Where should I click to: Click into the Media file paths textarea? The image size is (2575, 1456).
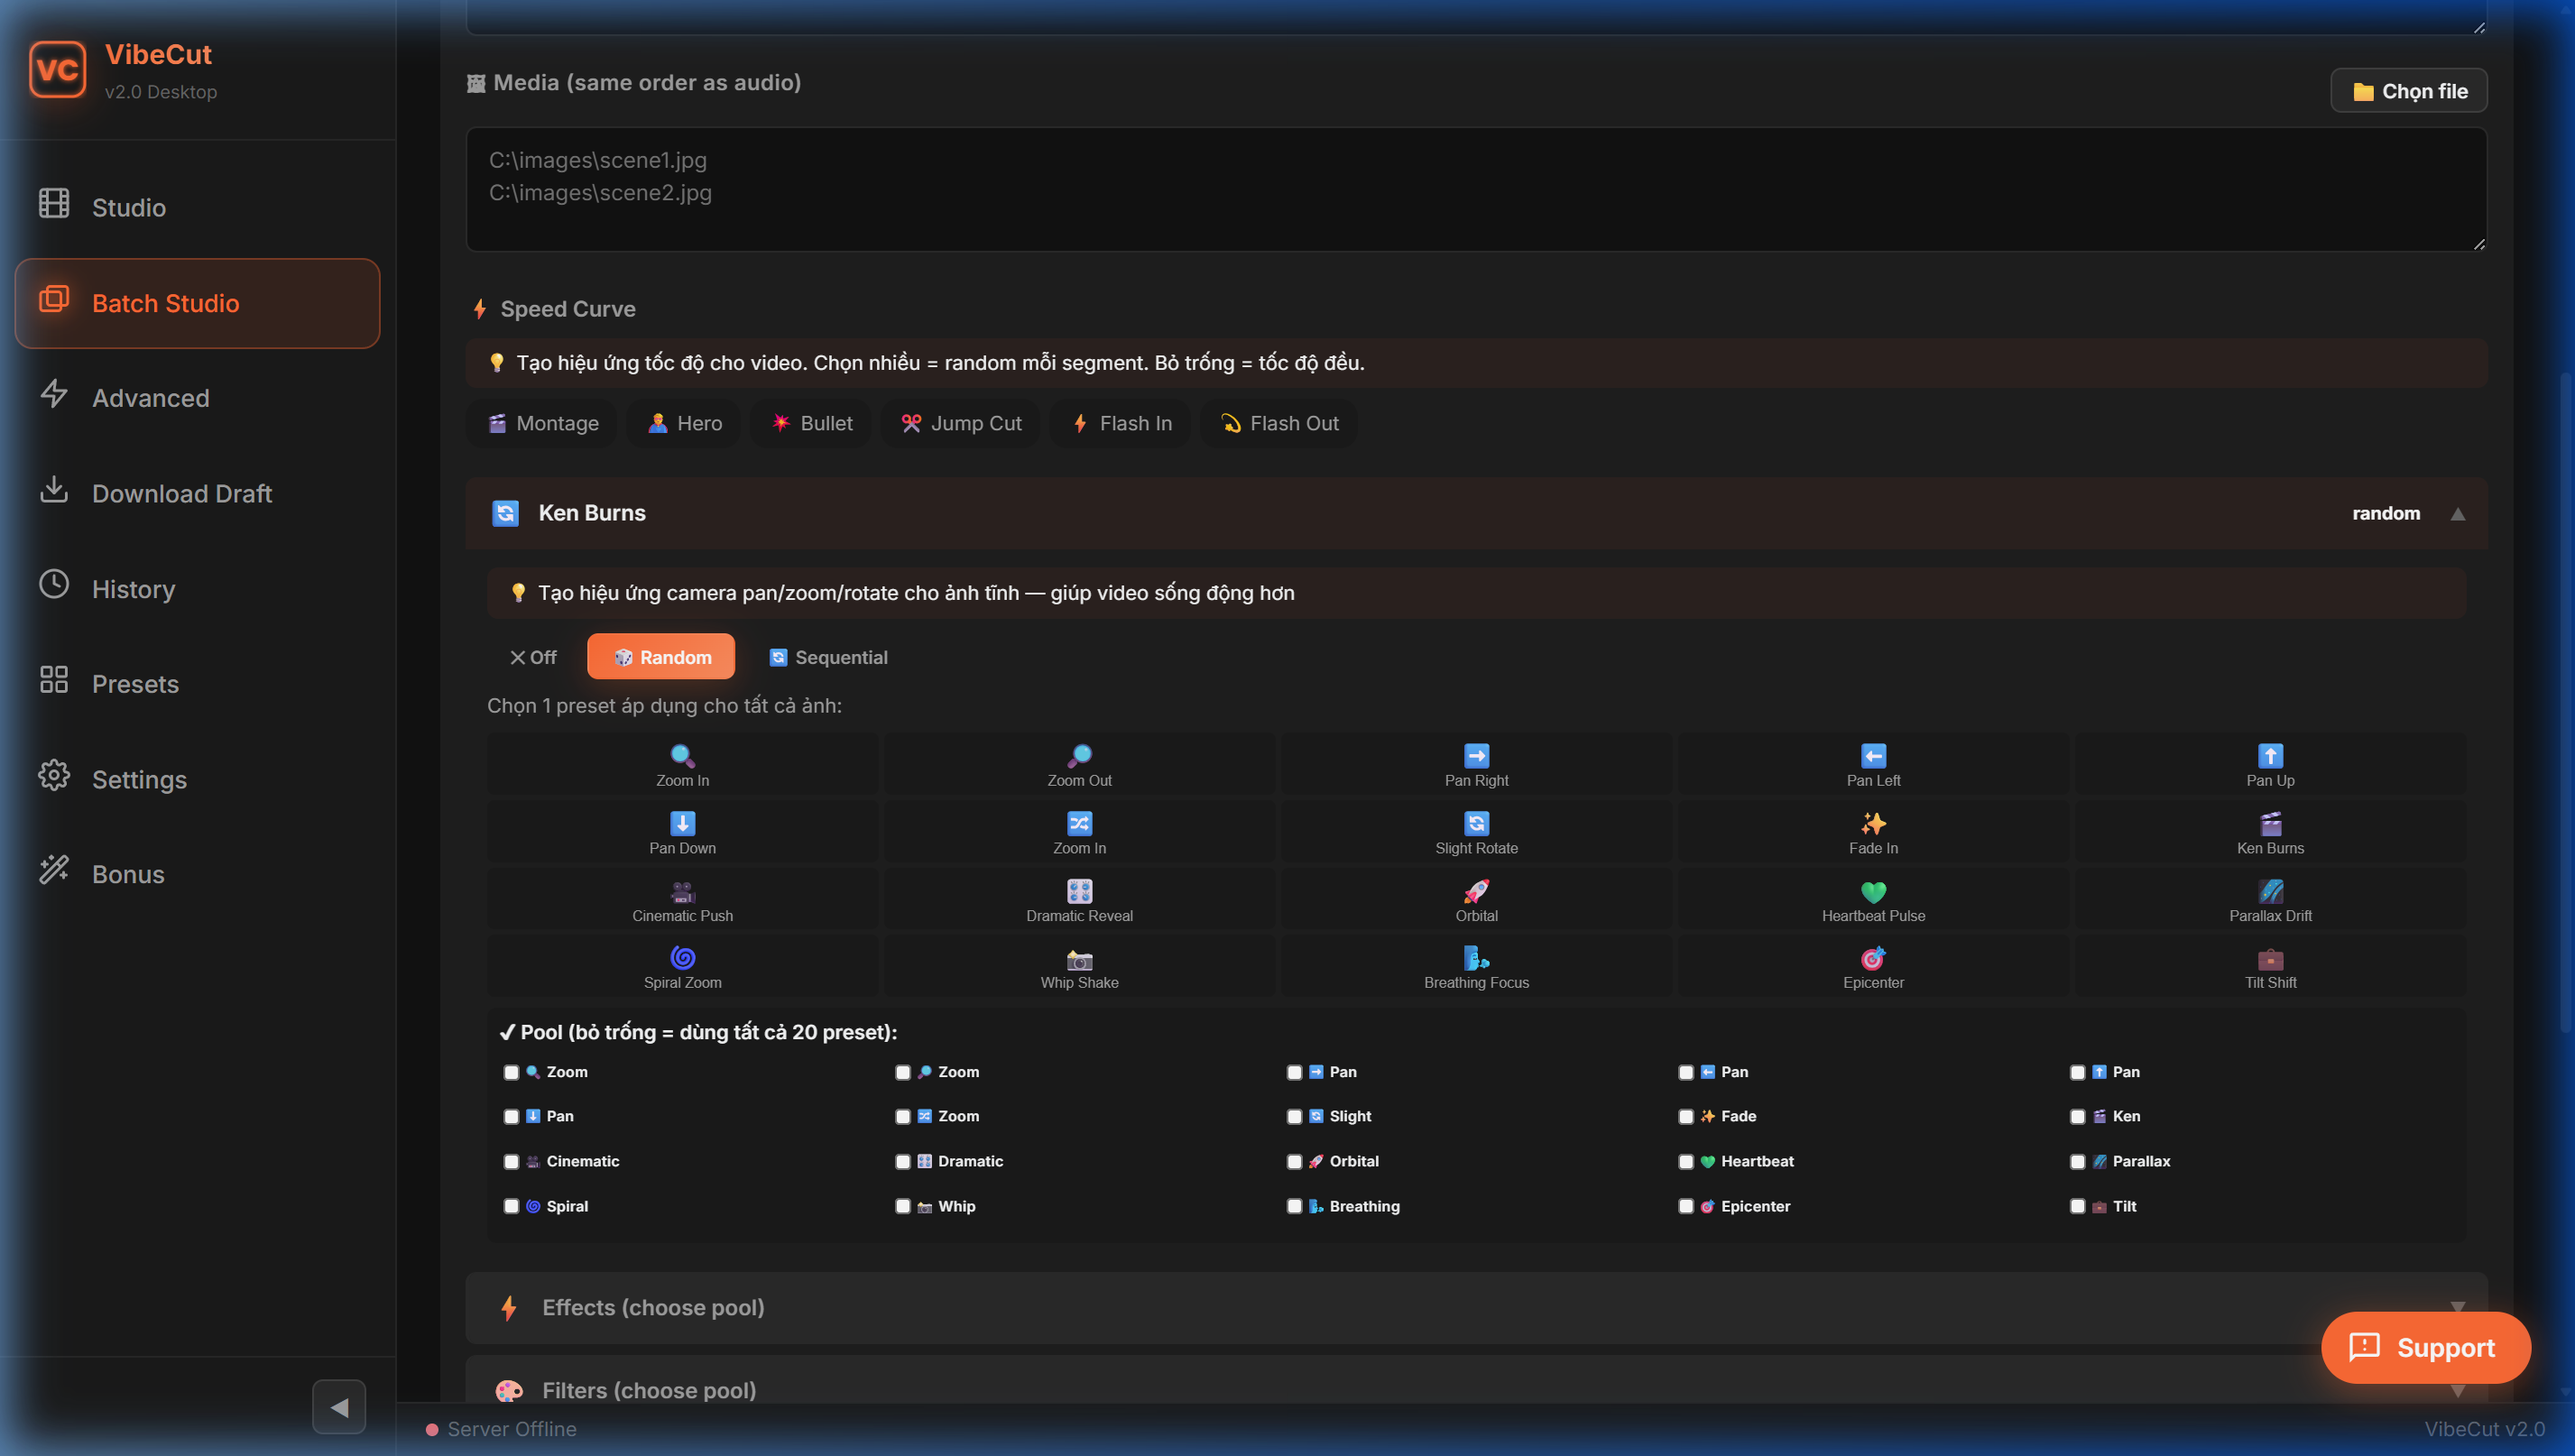1476,189
